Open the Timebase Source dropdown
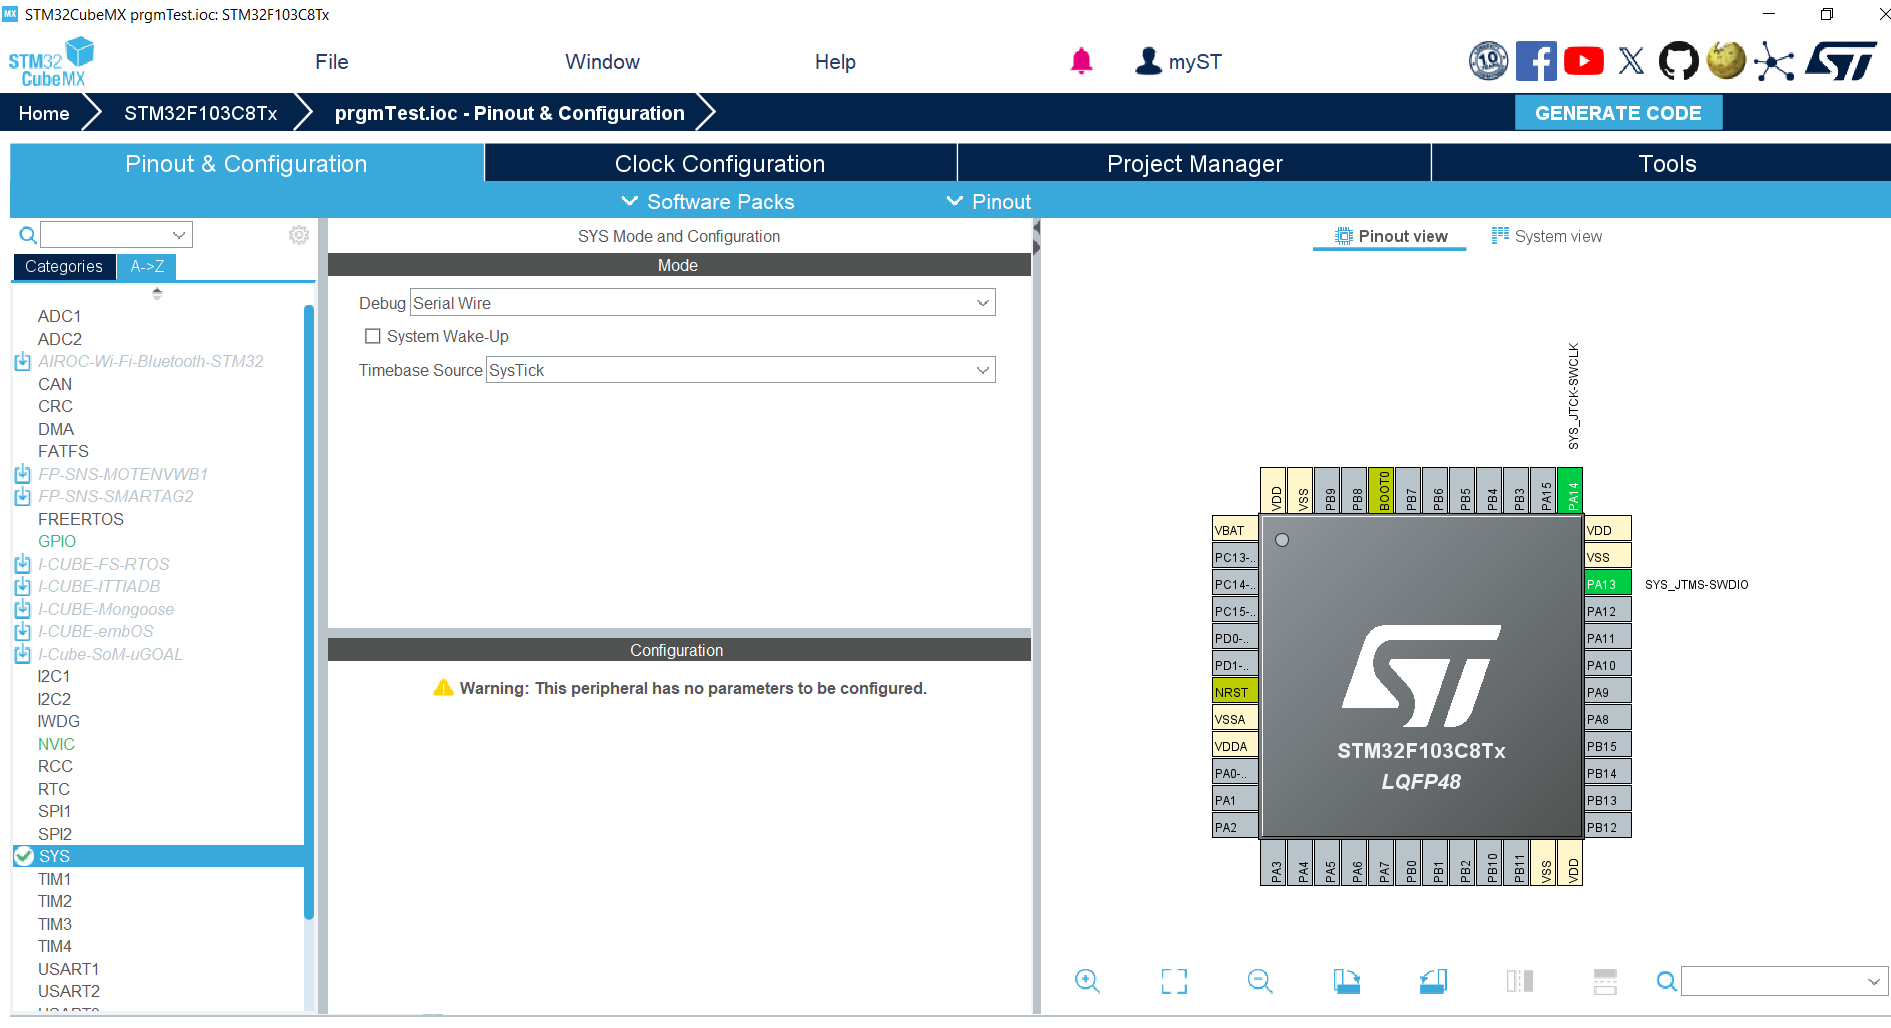 [x=981, y=370]
